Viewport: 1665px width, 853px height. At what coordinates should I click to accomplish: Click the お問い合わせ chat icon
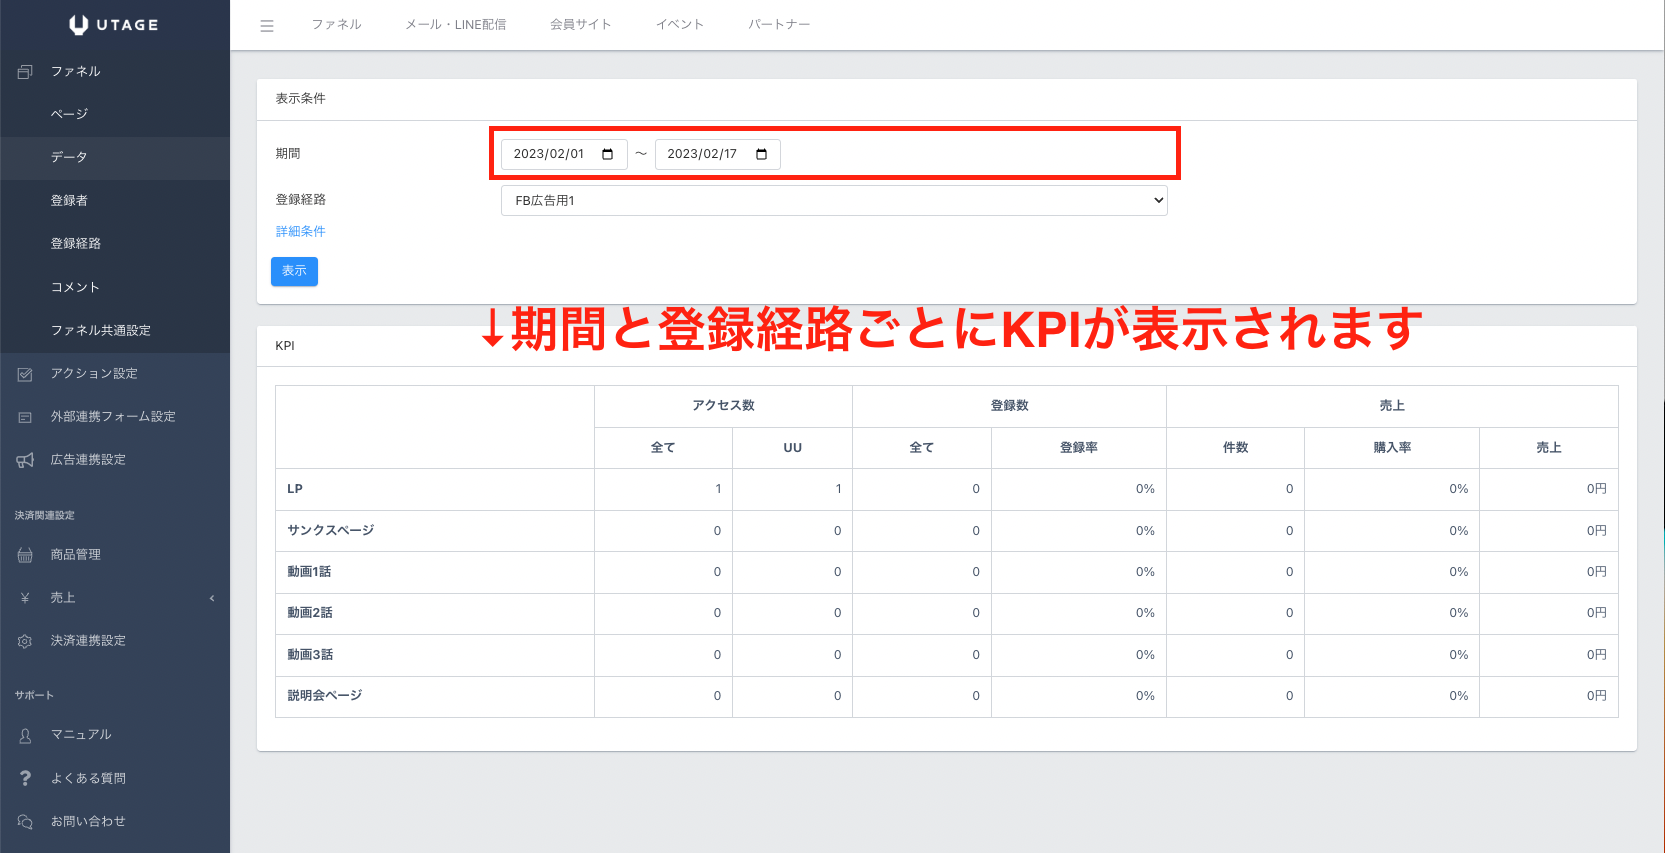coord(25,822)
